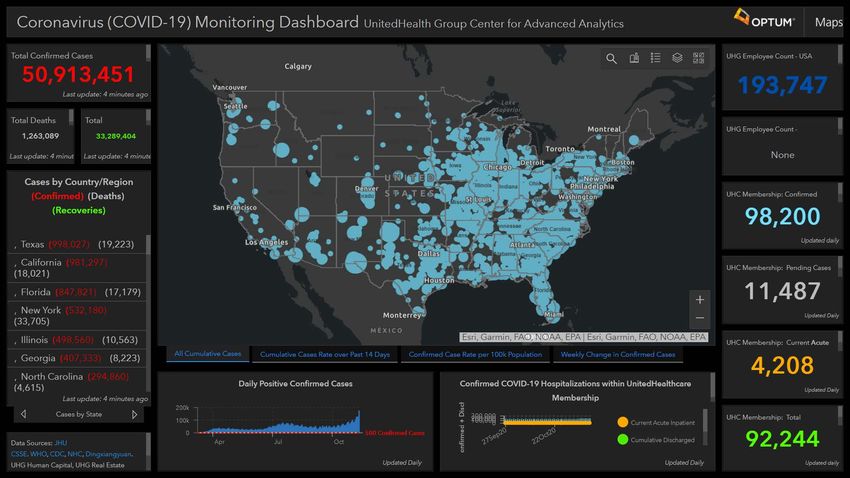The width and height of the screenshot is (850, 478).
Task: Open the map layers list
Action: click(x=677, y=57)
